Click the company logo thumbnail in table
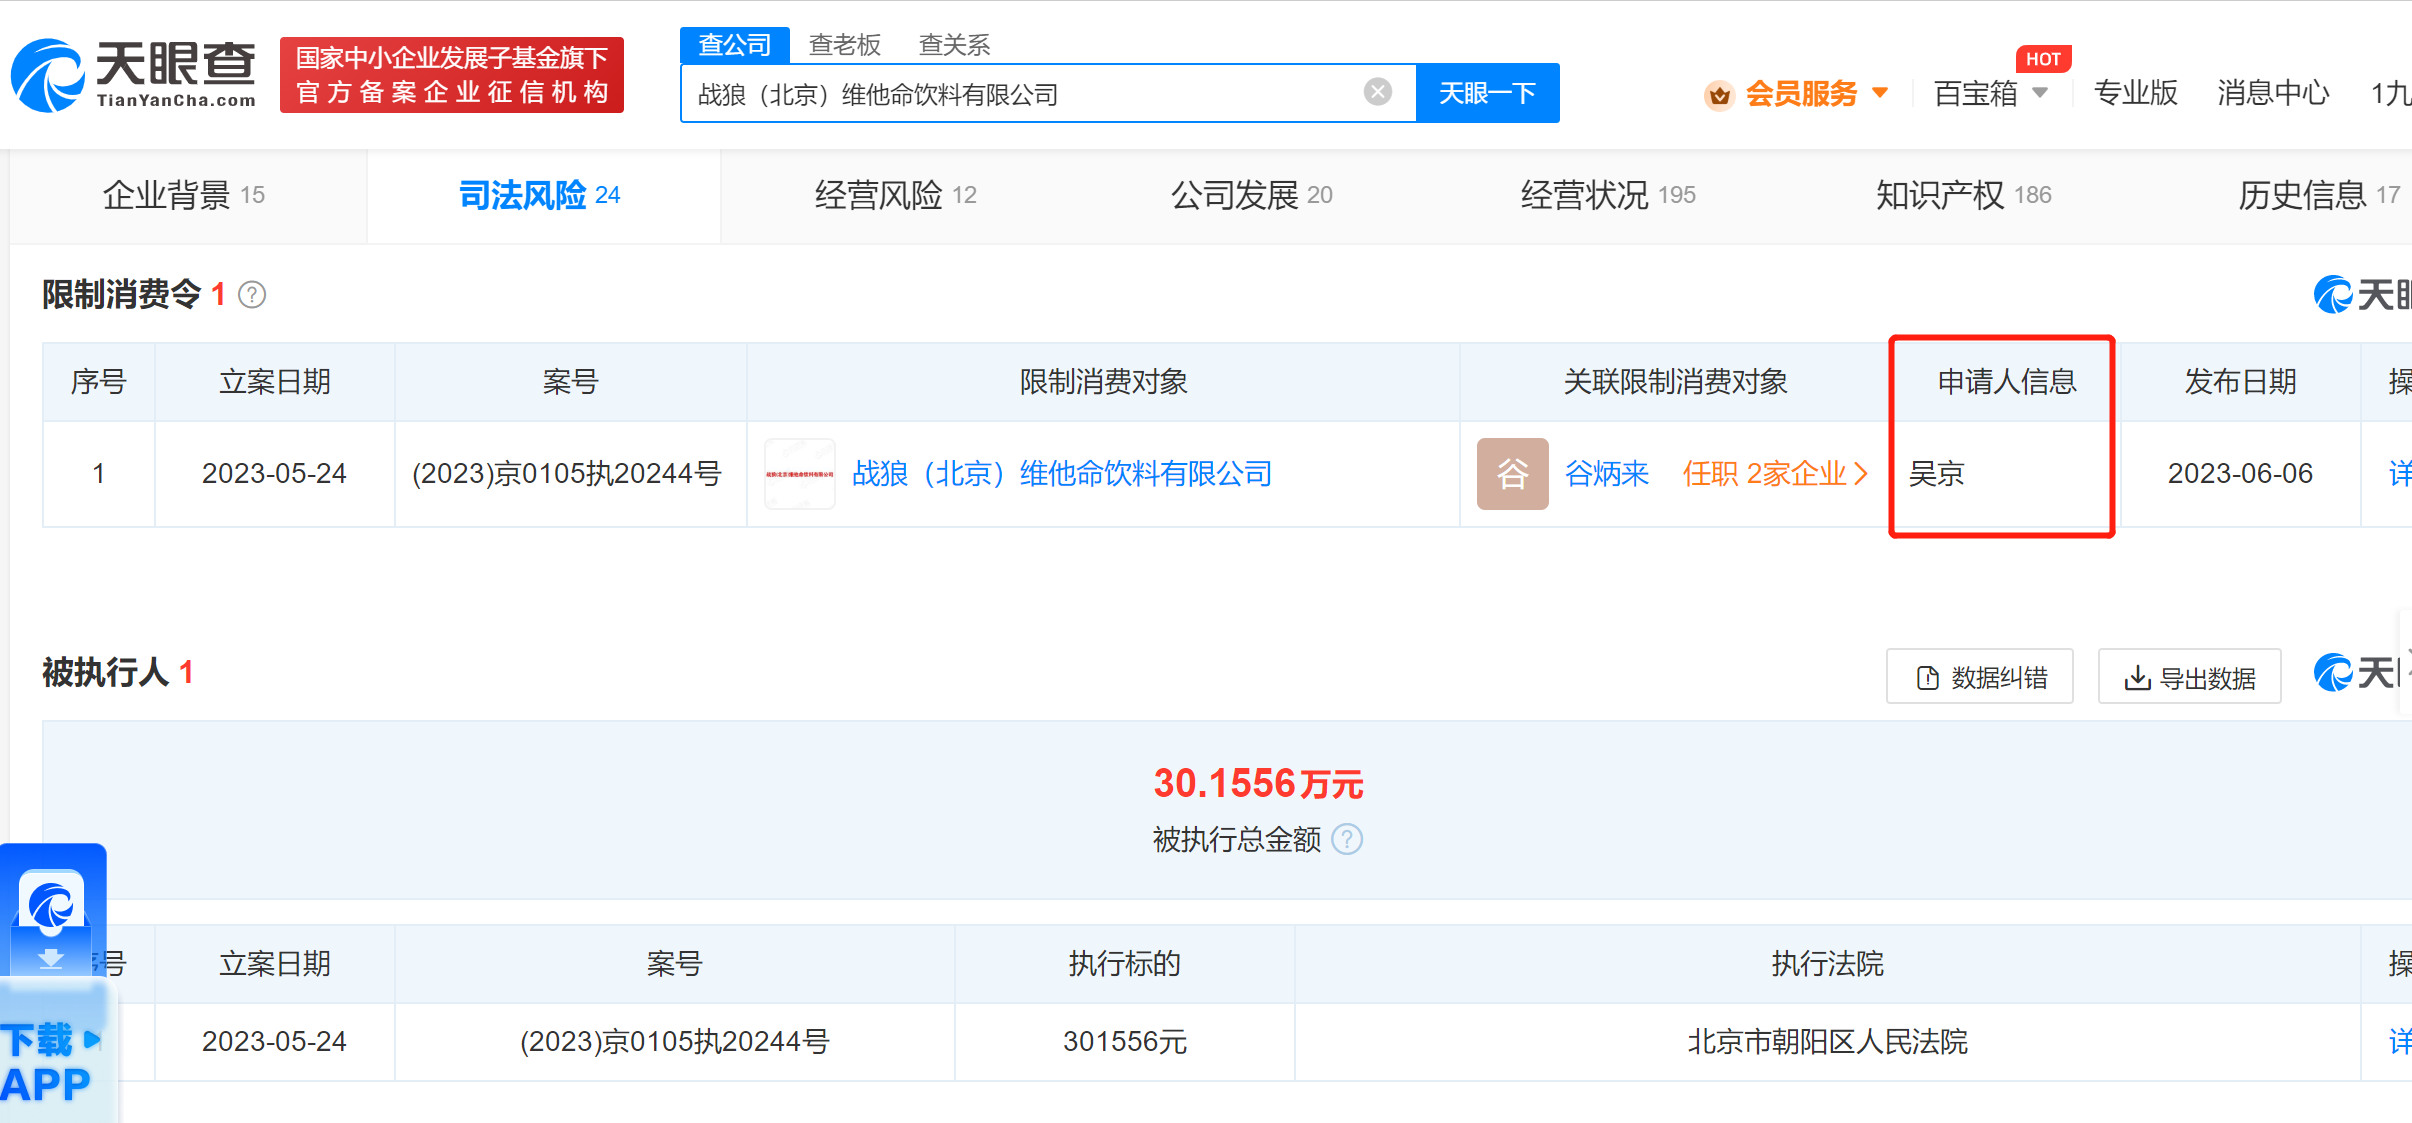 [x=799, y=474]
